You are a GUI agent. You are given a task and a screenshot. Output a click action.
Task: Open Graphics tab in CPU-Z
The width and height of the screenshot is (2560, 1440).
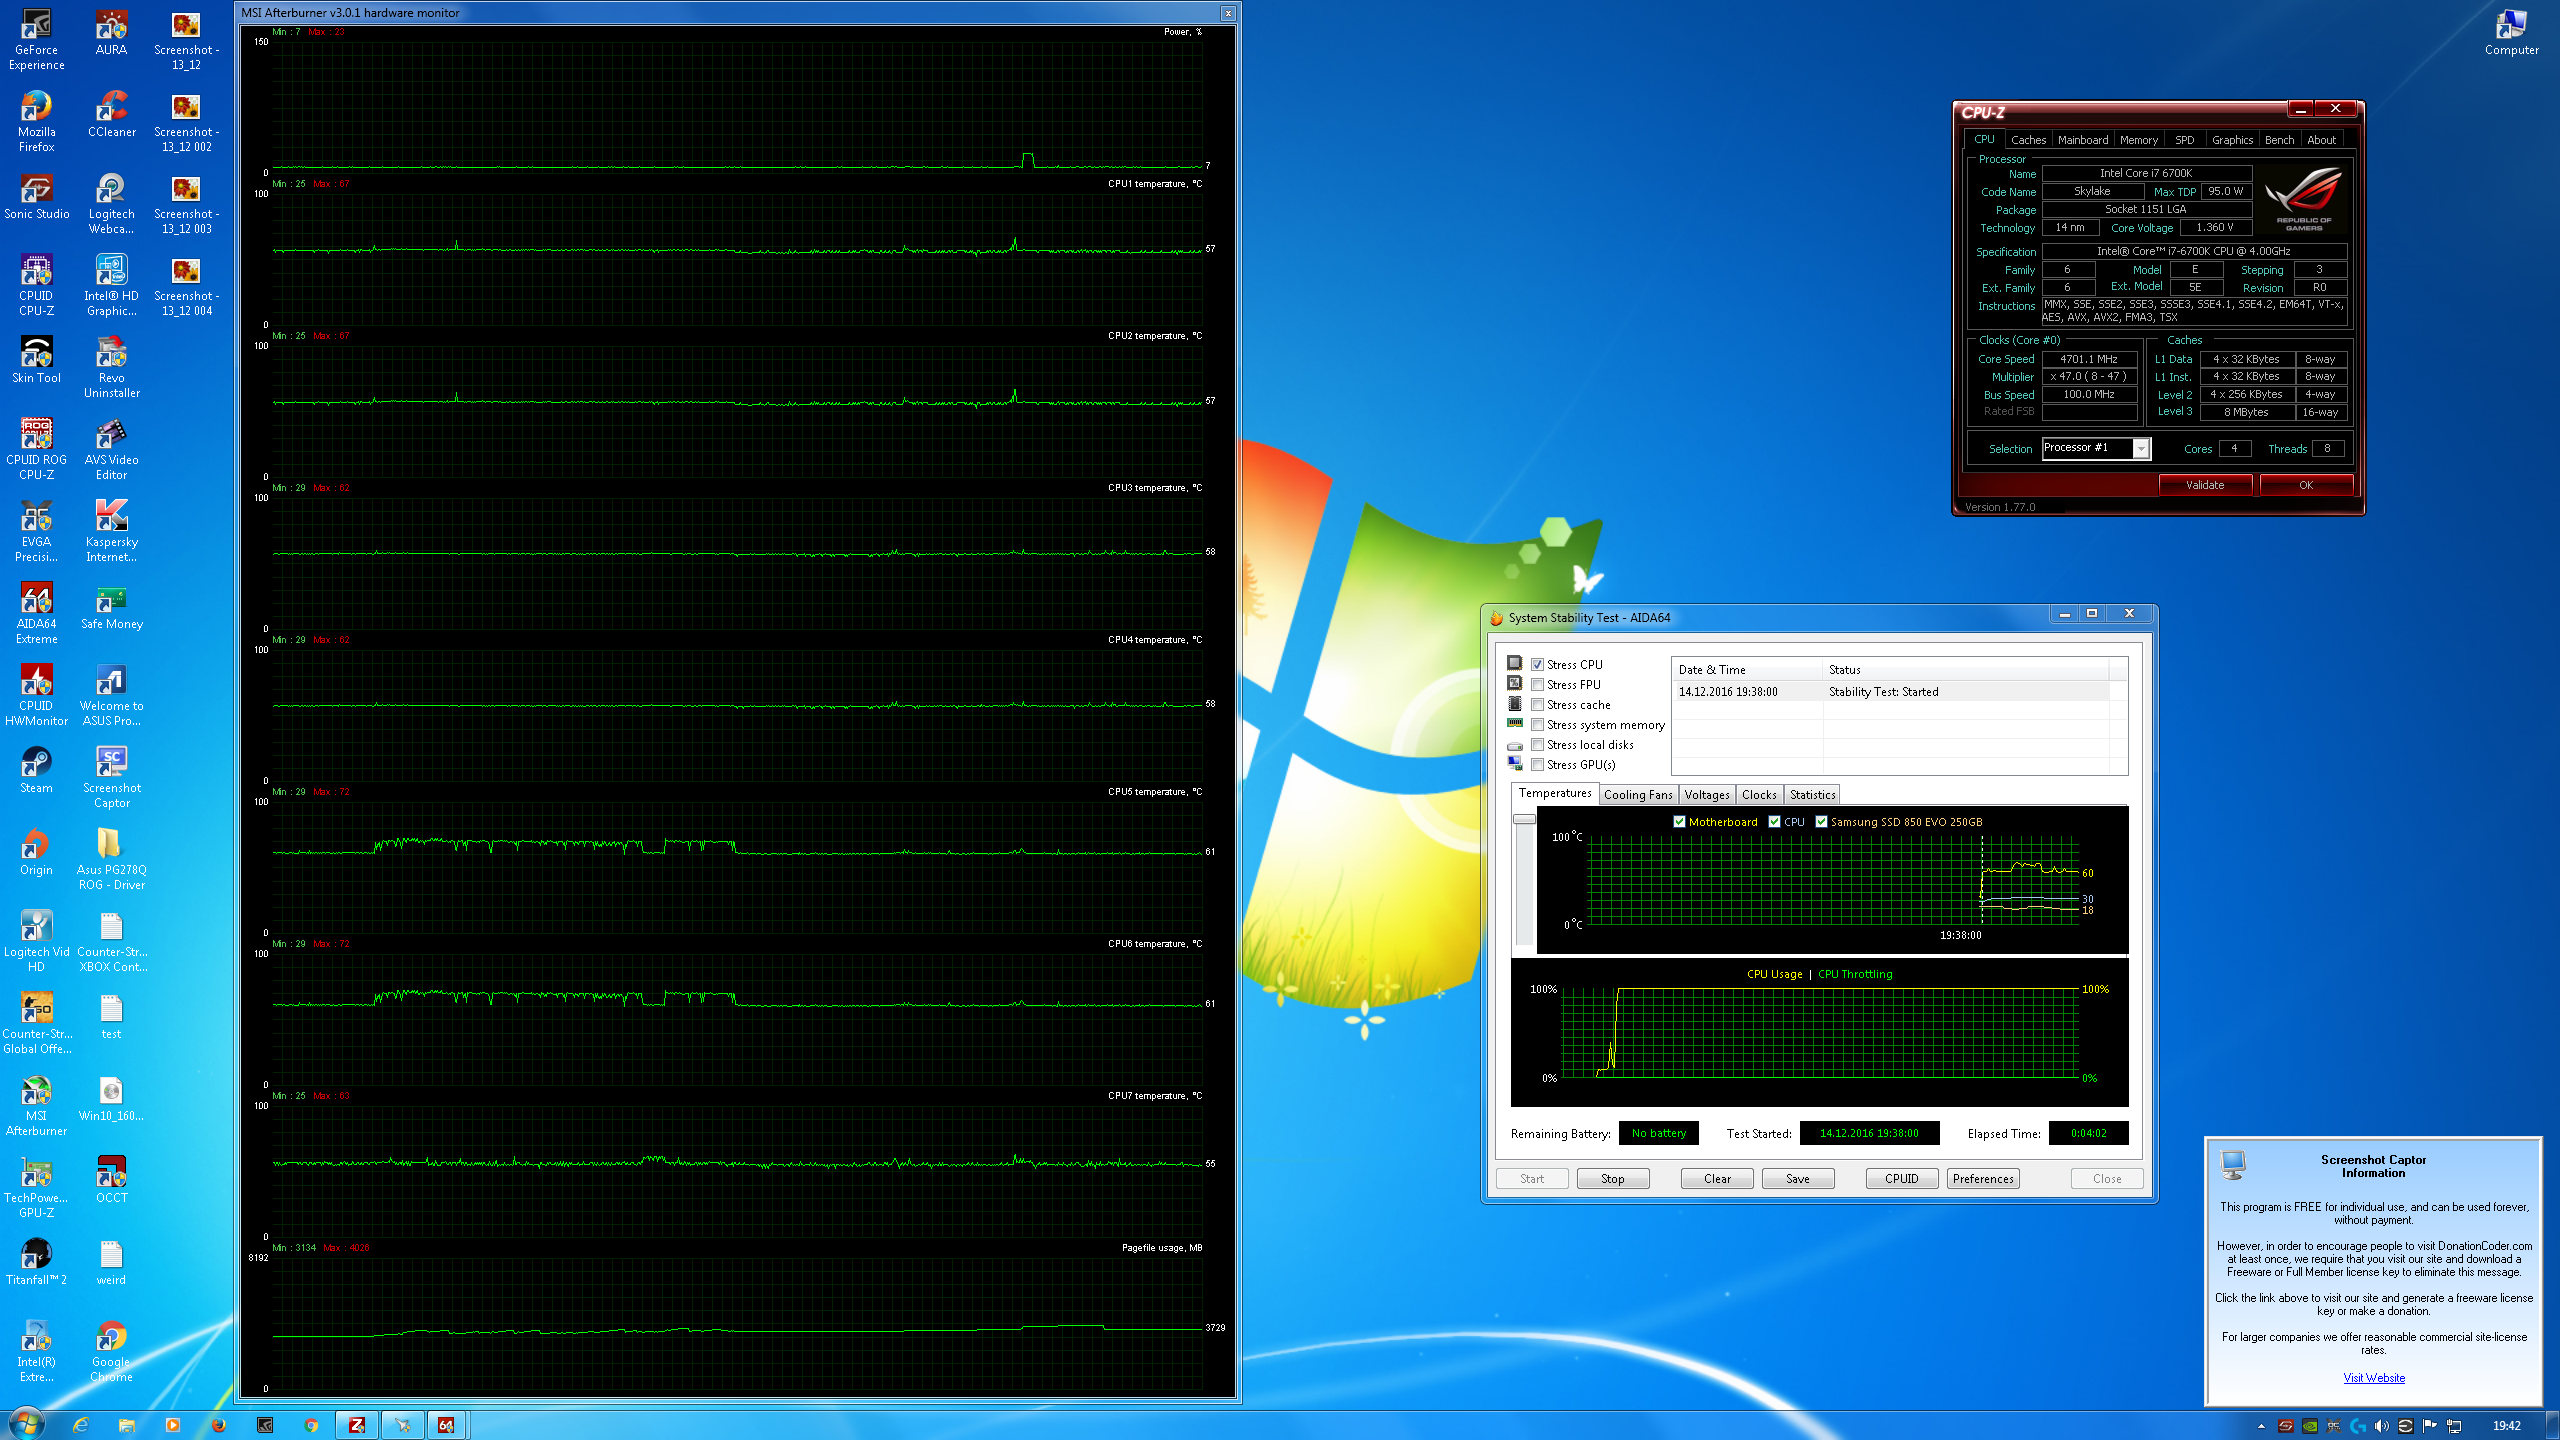tap(2232, 140)
